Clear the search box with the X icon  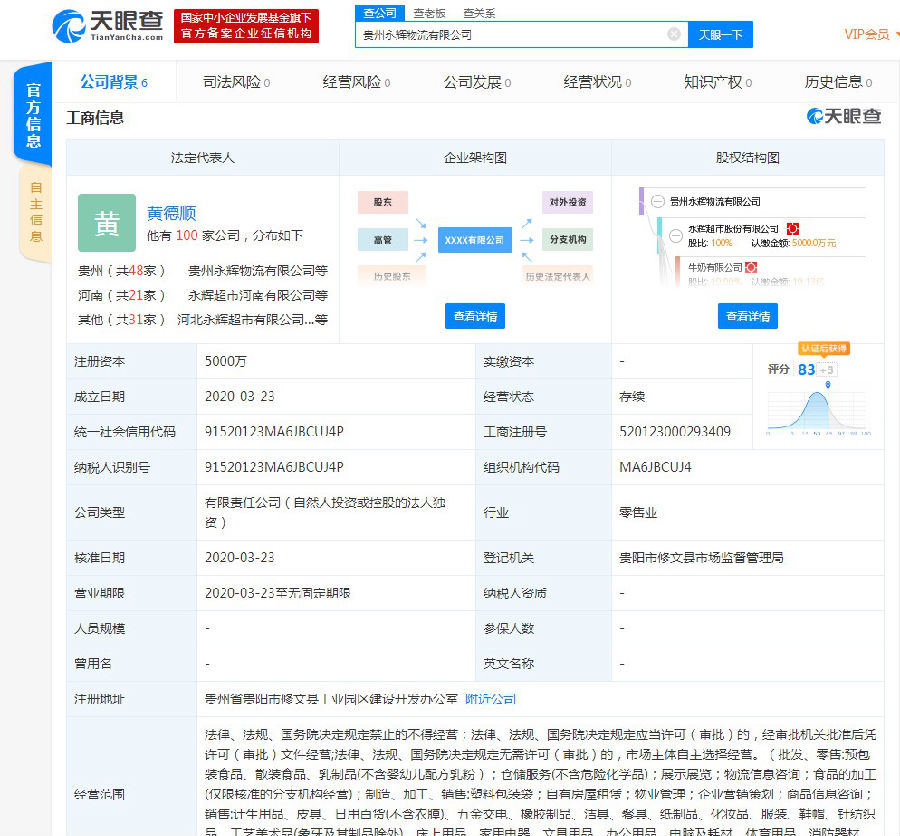pos(674,34)
